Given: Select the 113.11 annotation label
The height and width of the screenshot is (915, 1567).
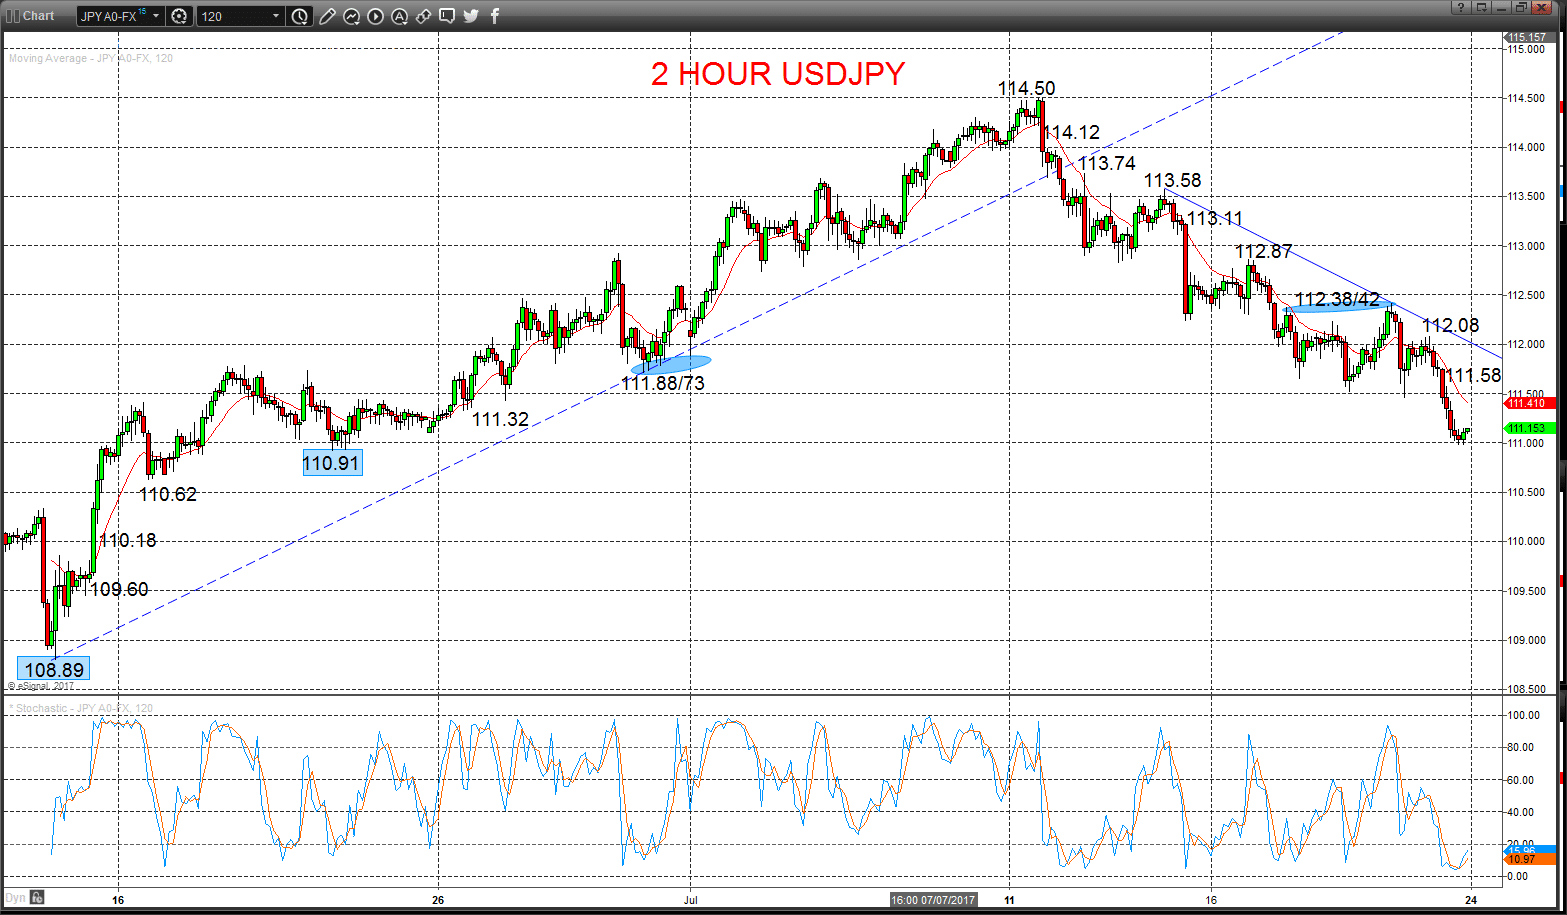Looking at the screenshot, I should click(1214, 218).
